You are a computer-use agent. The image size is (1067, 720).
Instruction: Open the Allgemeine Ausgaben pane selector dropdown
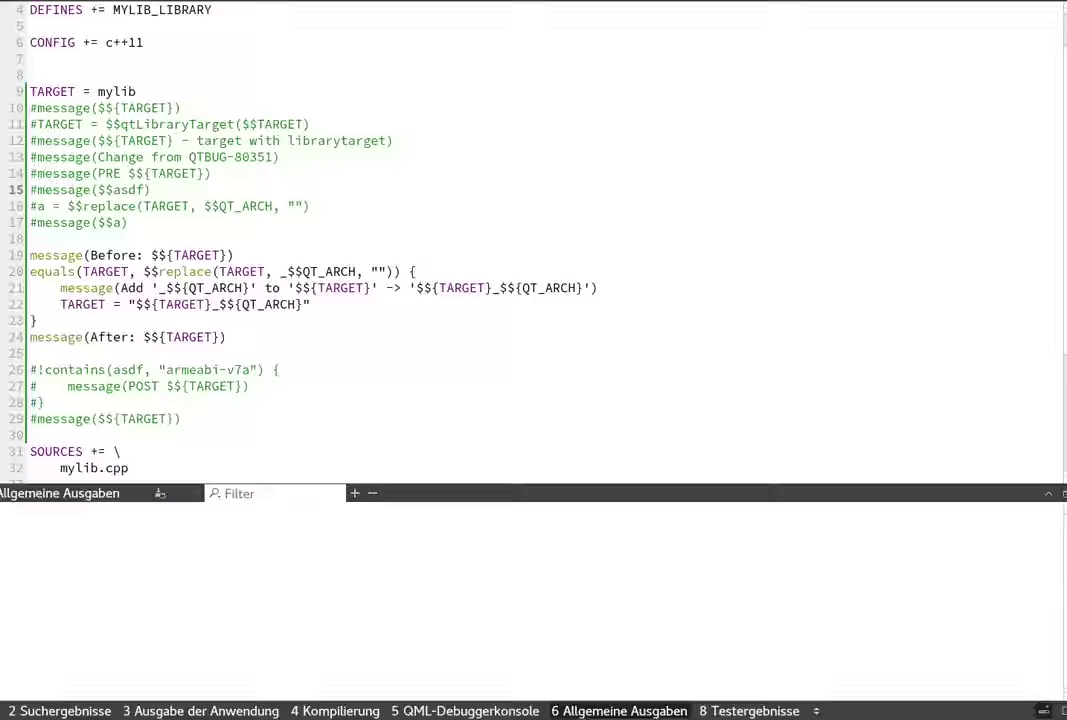pos(60,494)
